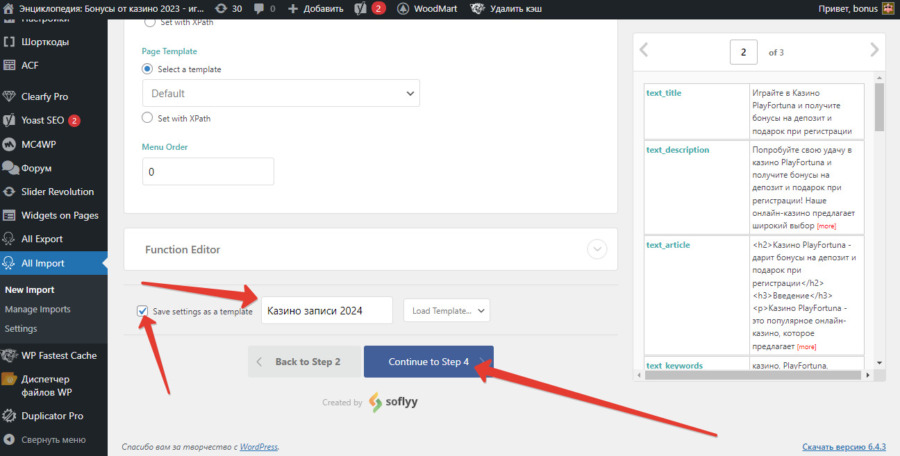Click the Шорткоды brackets icon

coord(9,42)
